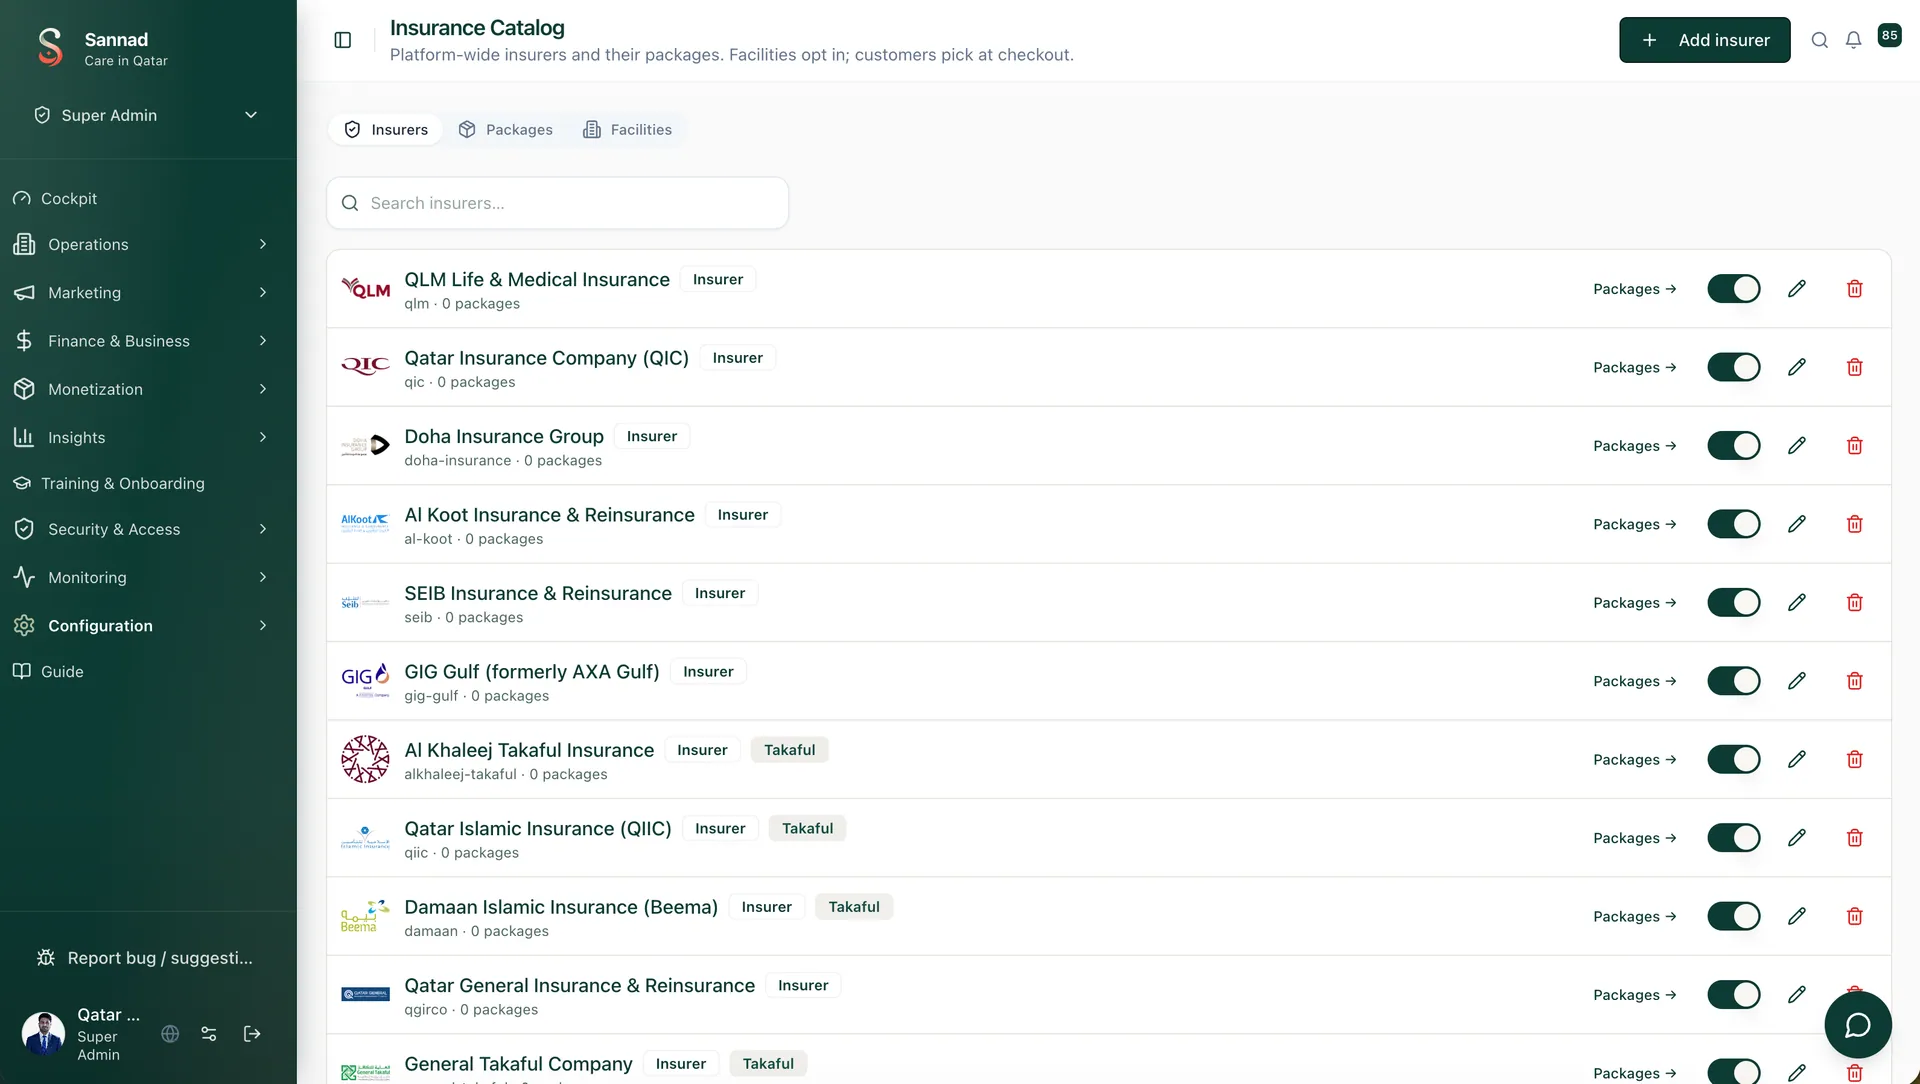The image size is (1920, 1084).
Task: Disable GIG Gulf insurer toggle
Action: point(1734,681)
